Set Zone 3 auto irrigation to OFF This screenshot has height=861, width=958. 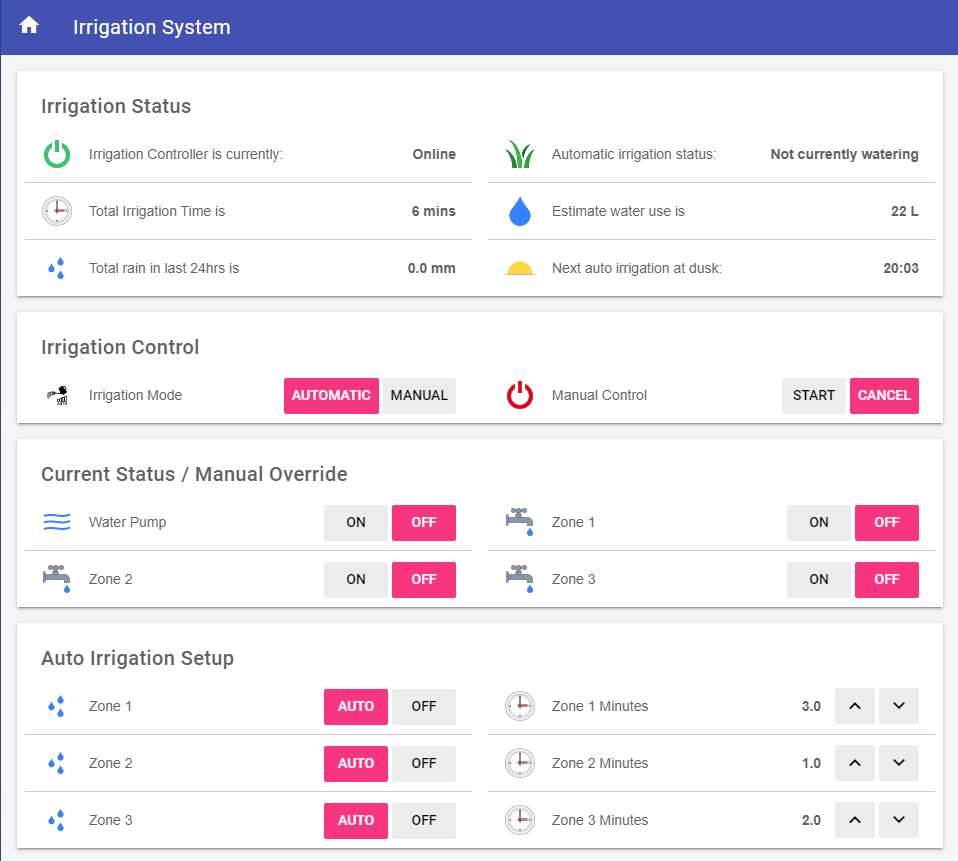(423, 820)
